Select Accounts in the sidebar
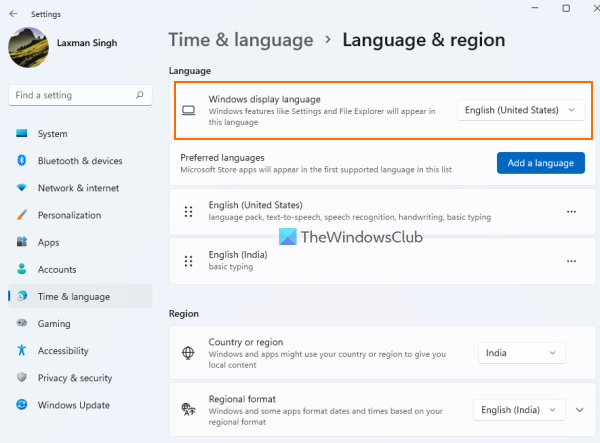 [57, 270]
